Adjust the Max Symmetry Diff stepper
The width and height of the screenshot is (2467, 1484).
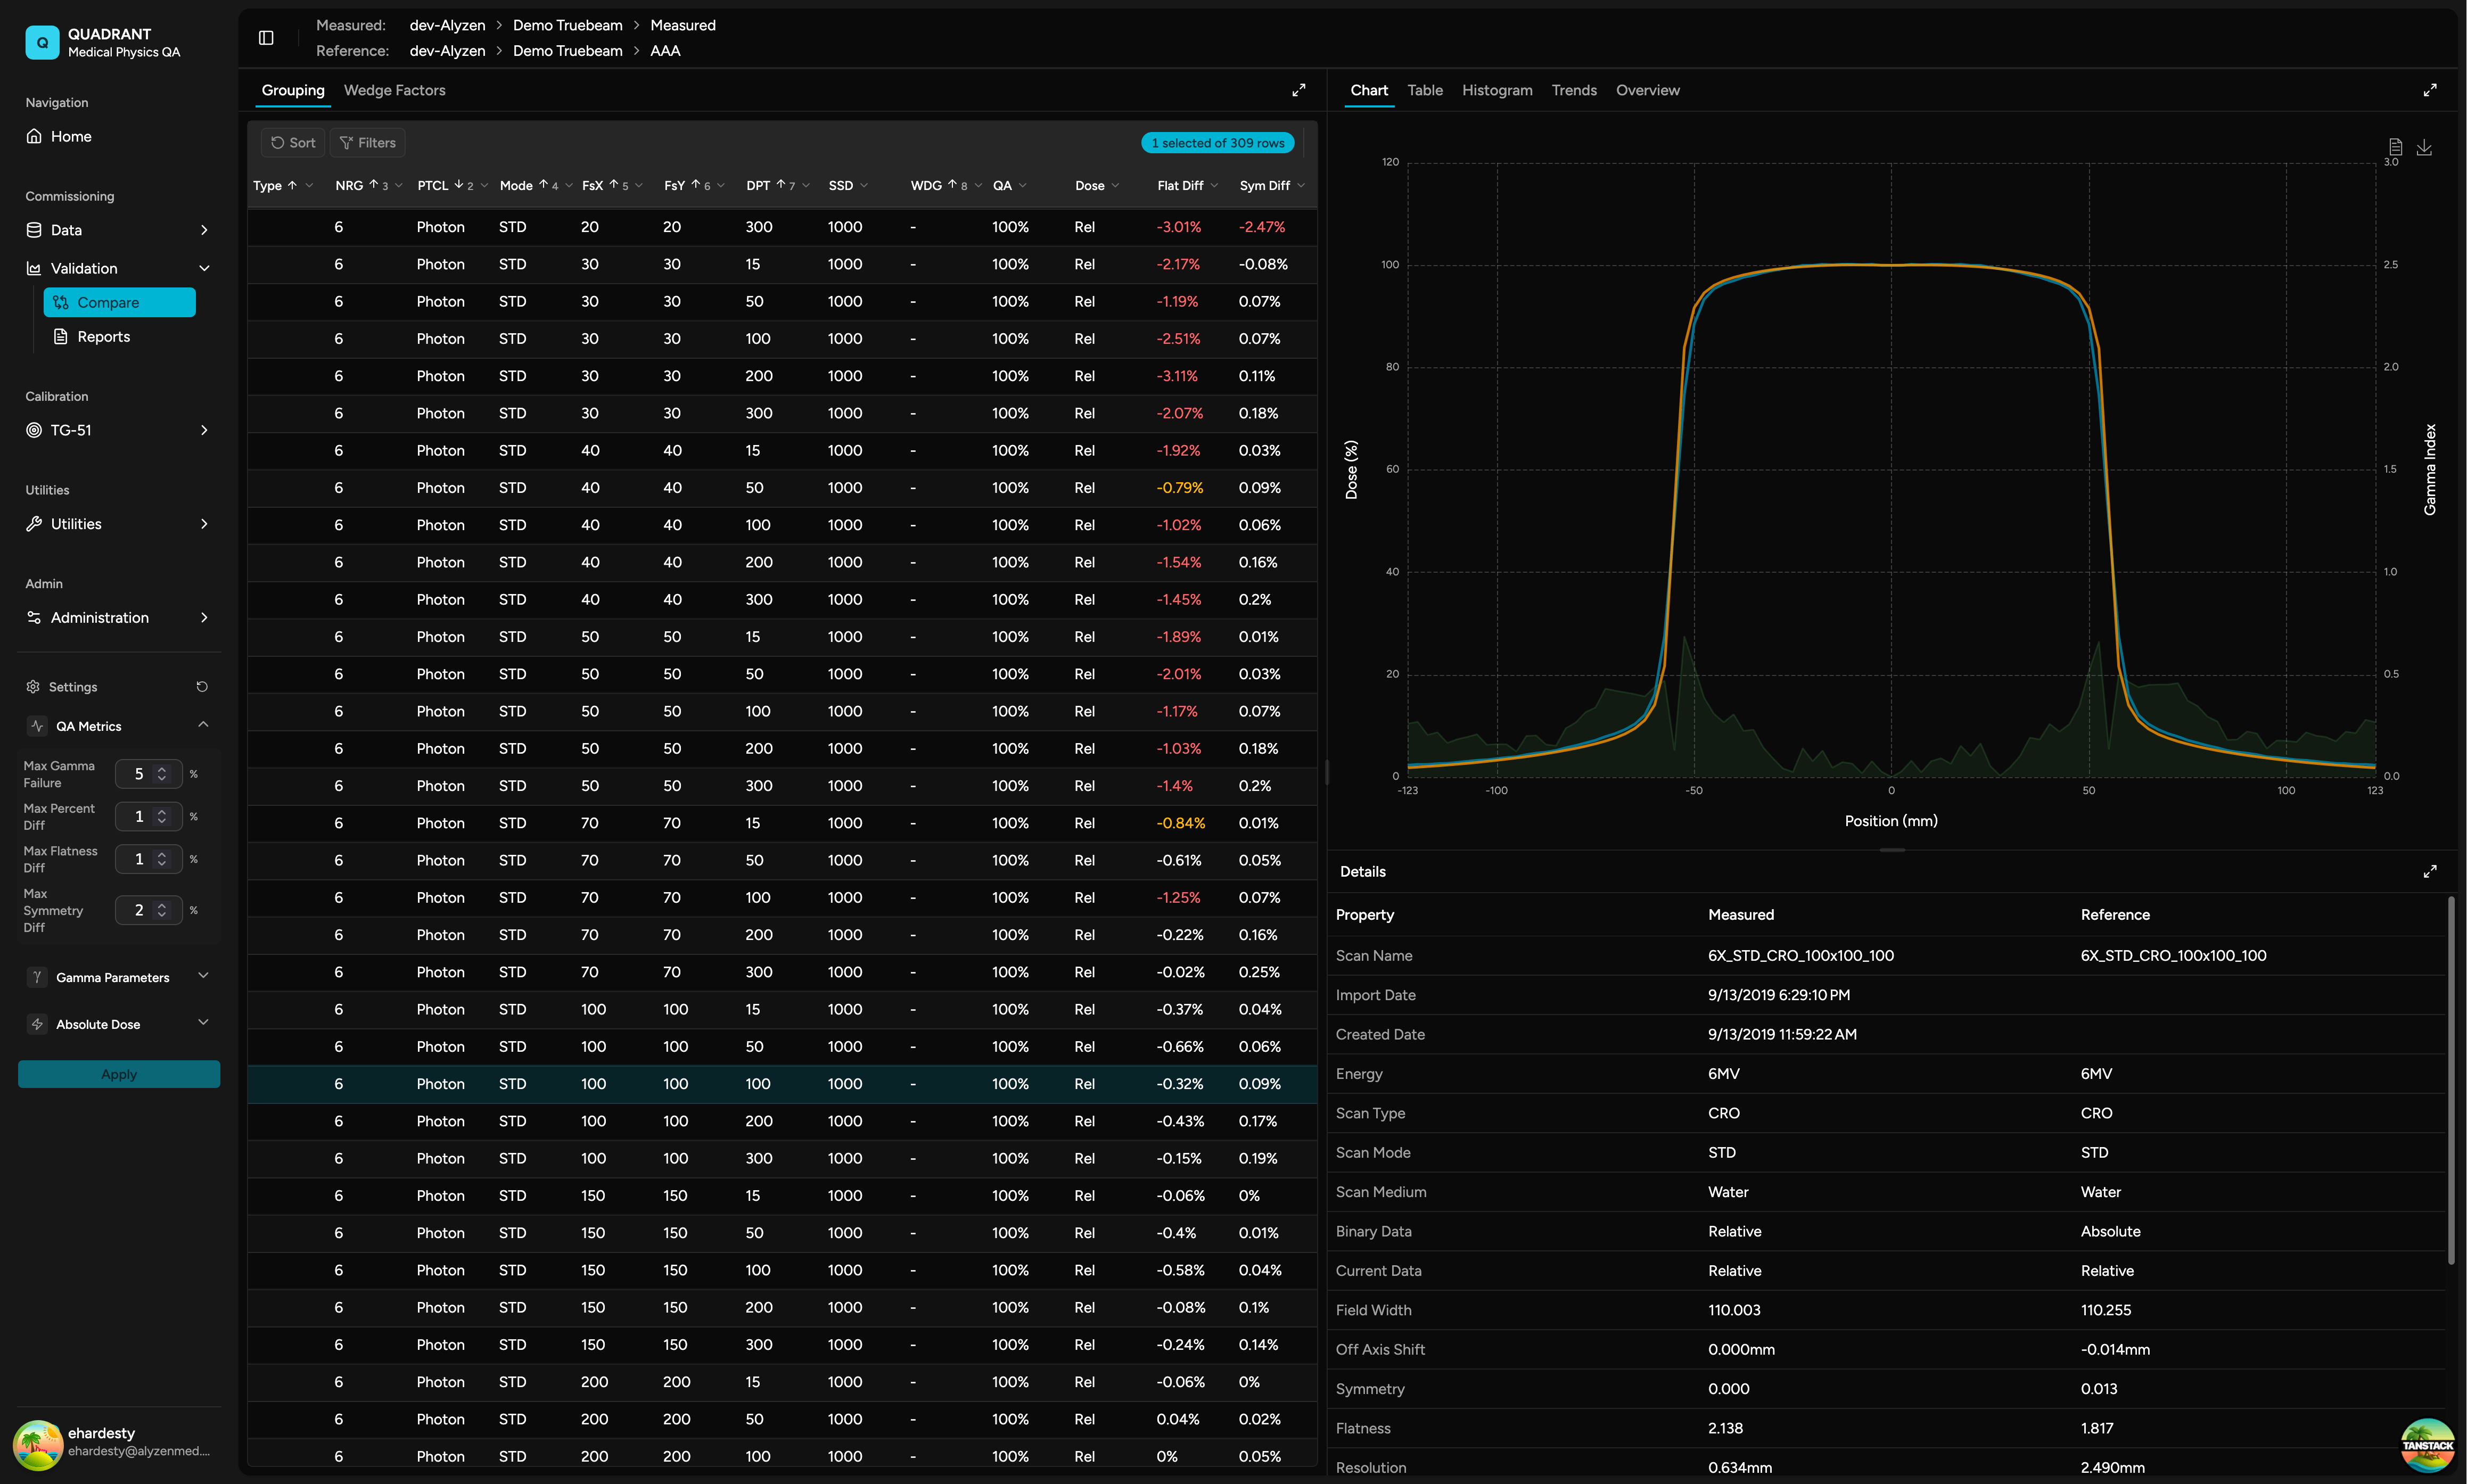(162, 910)
